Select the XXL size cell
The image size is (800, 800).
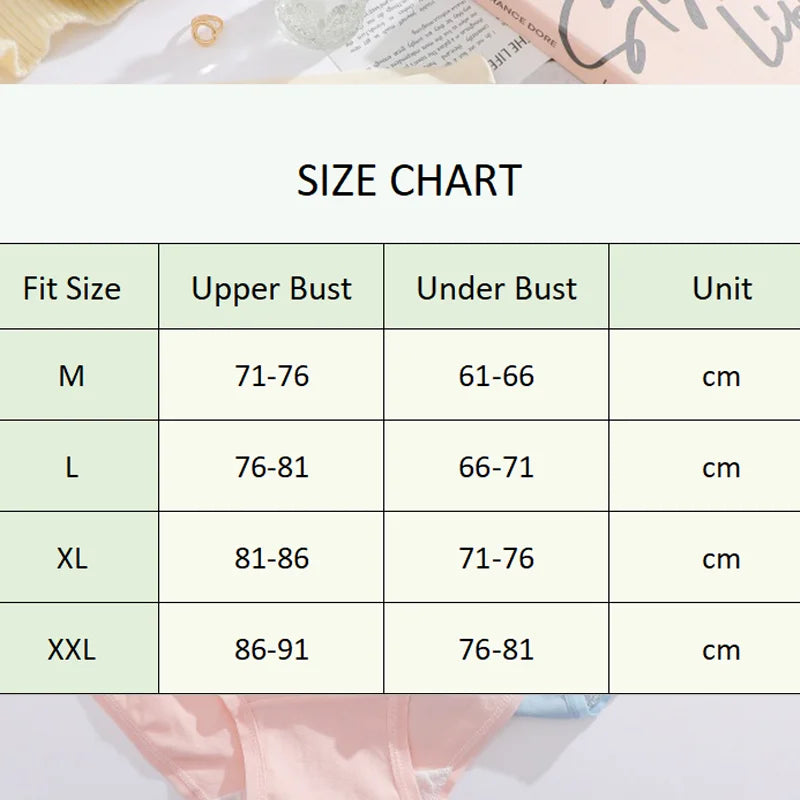coord(72,650)
